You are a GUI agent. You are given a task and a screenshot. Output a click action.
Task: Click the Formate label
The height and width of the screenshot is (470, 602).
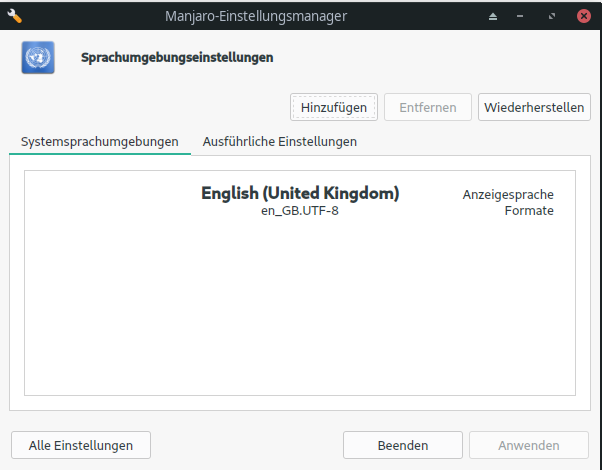(529, 211)
